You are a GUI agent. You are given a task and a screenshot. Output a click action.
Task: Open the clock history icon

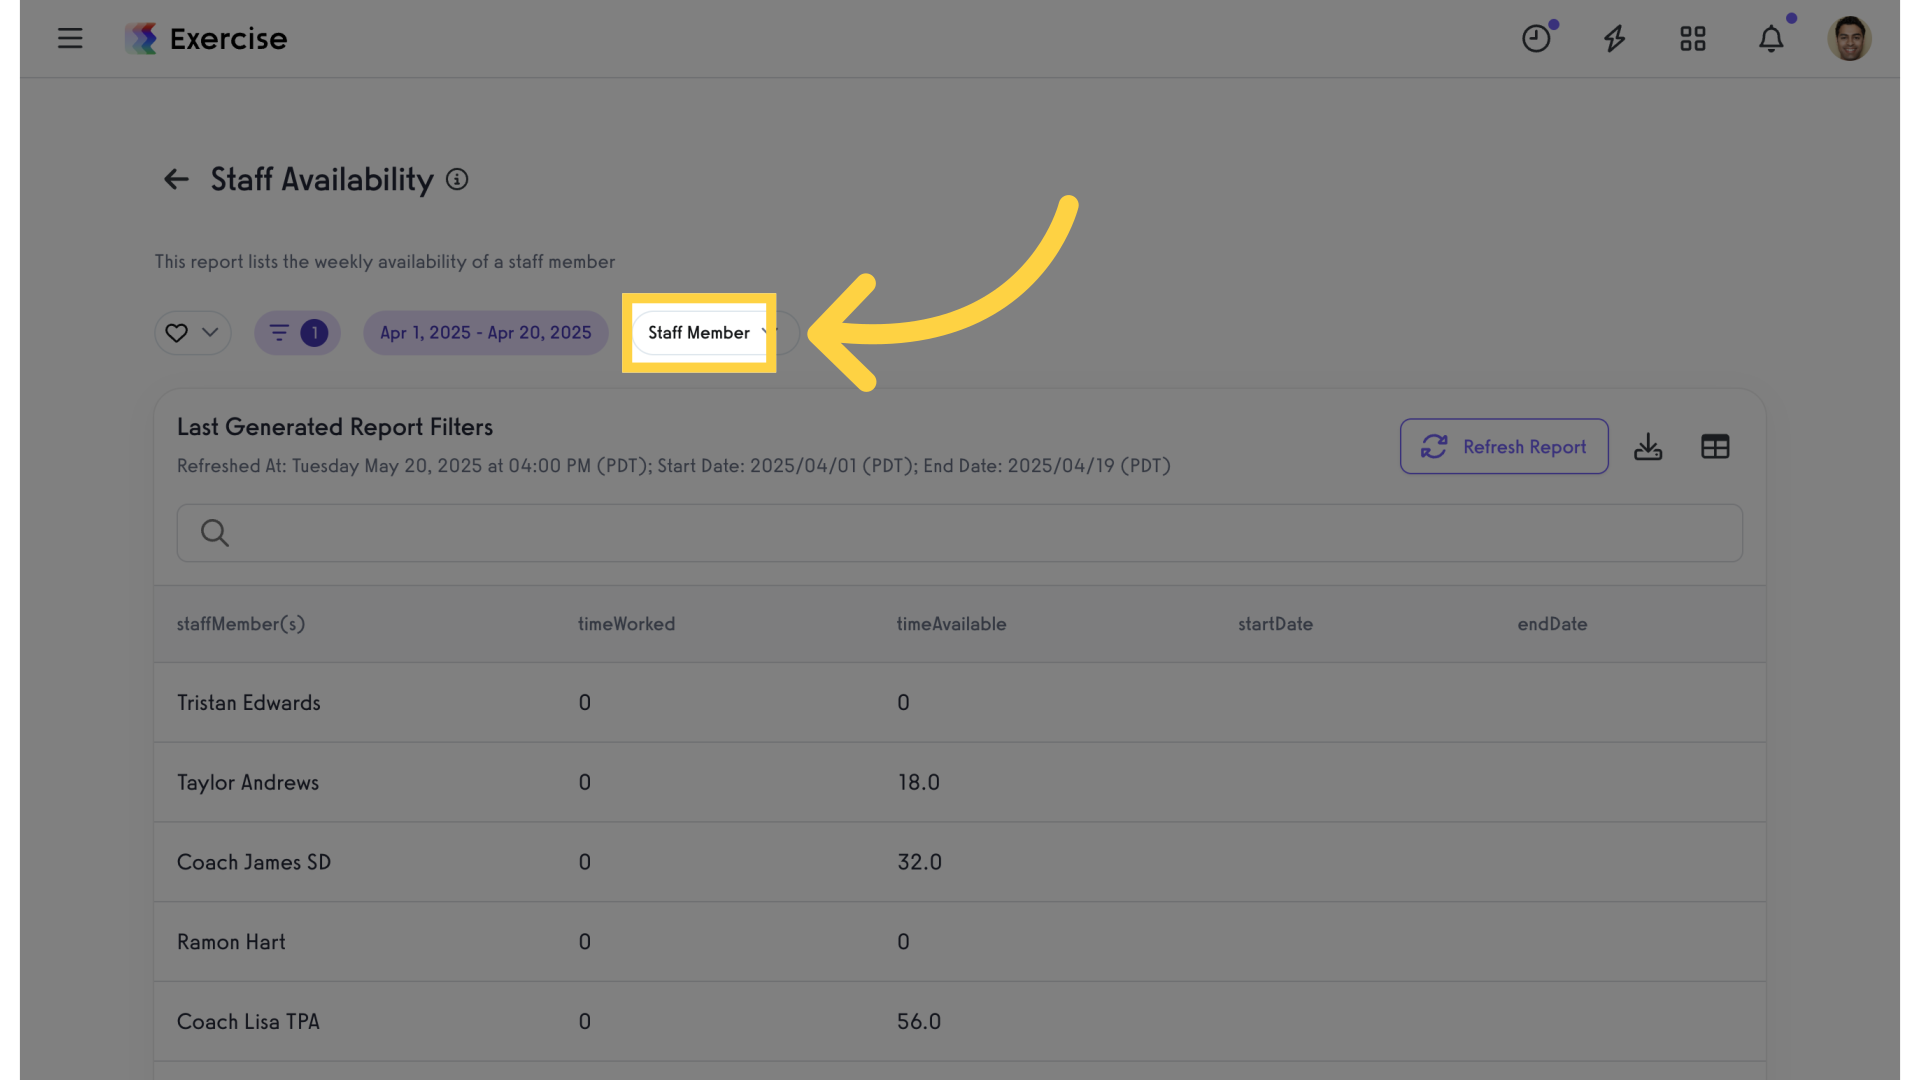1536,39
